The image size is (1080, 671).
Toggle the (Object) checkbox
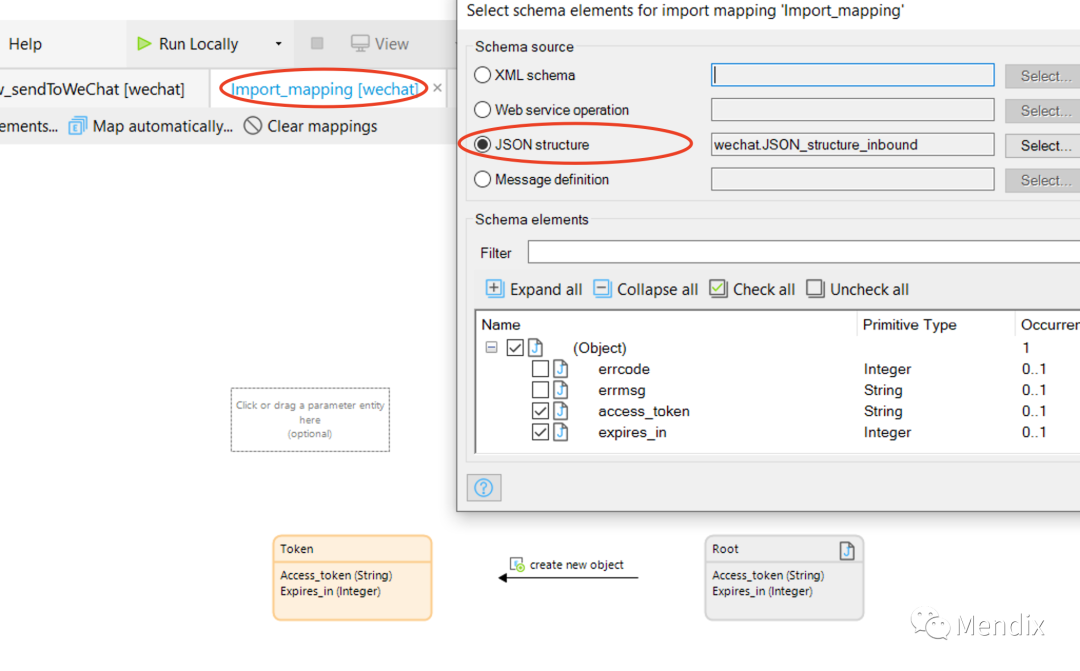[x=515, y=348]
